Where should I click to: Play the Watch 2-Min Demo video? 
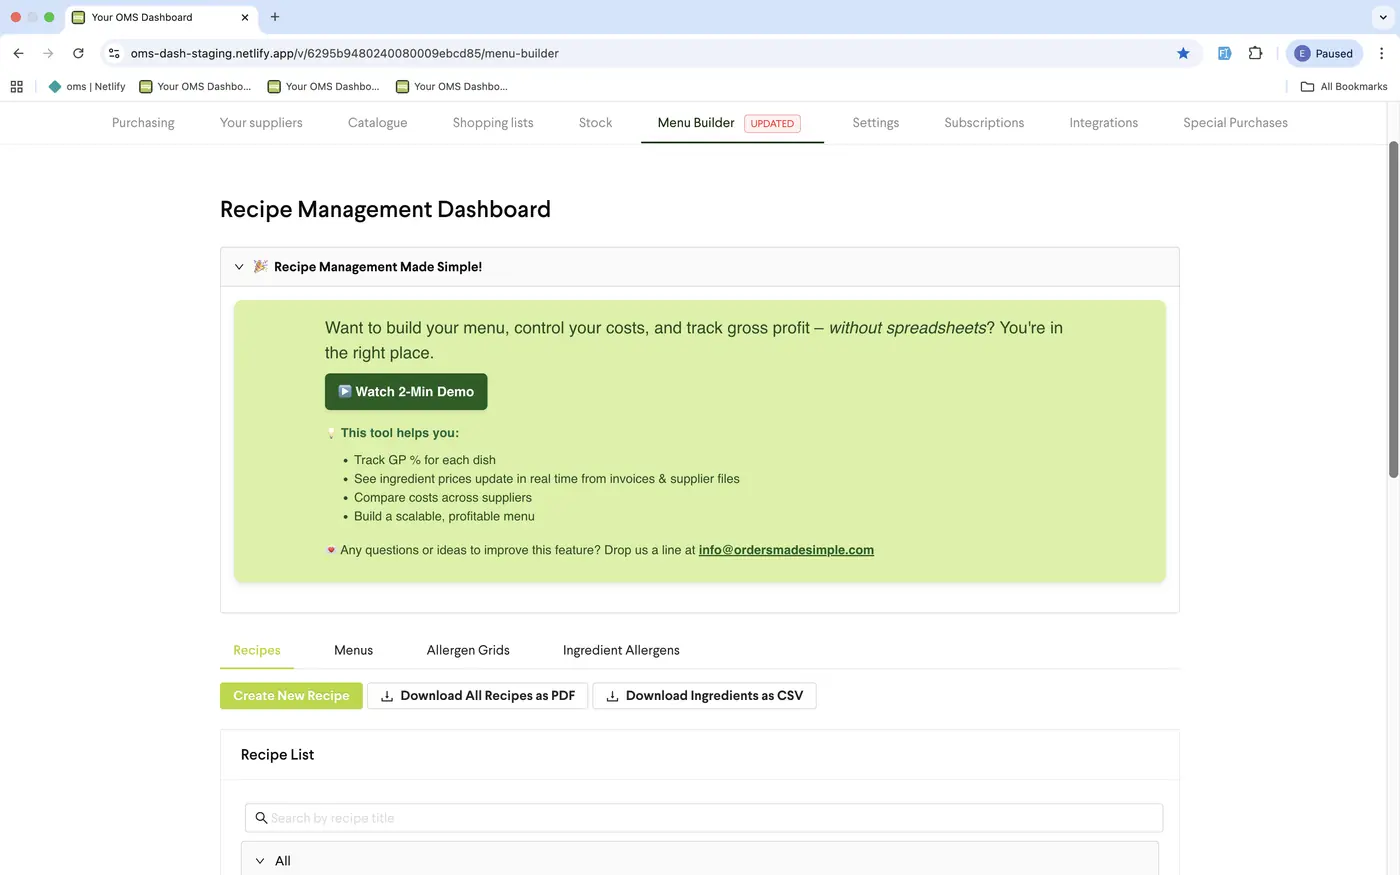tap(406, 392)
